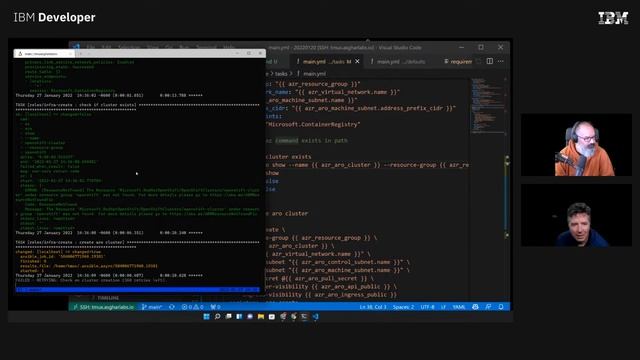Expand the TIMELINE panel section
The width and height of the screenshot is (640, 360).
tap(107, 298)
